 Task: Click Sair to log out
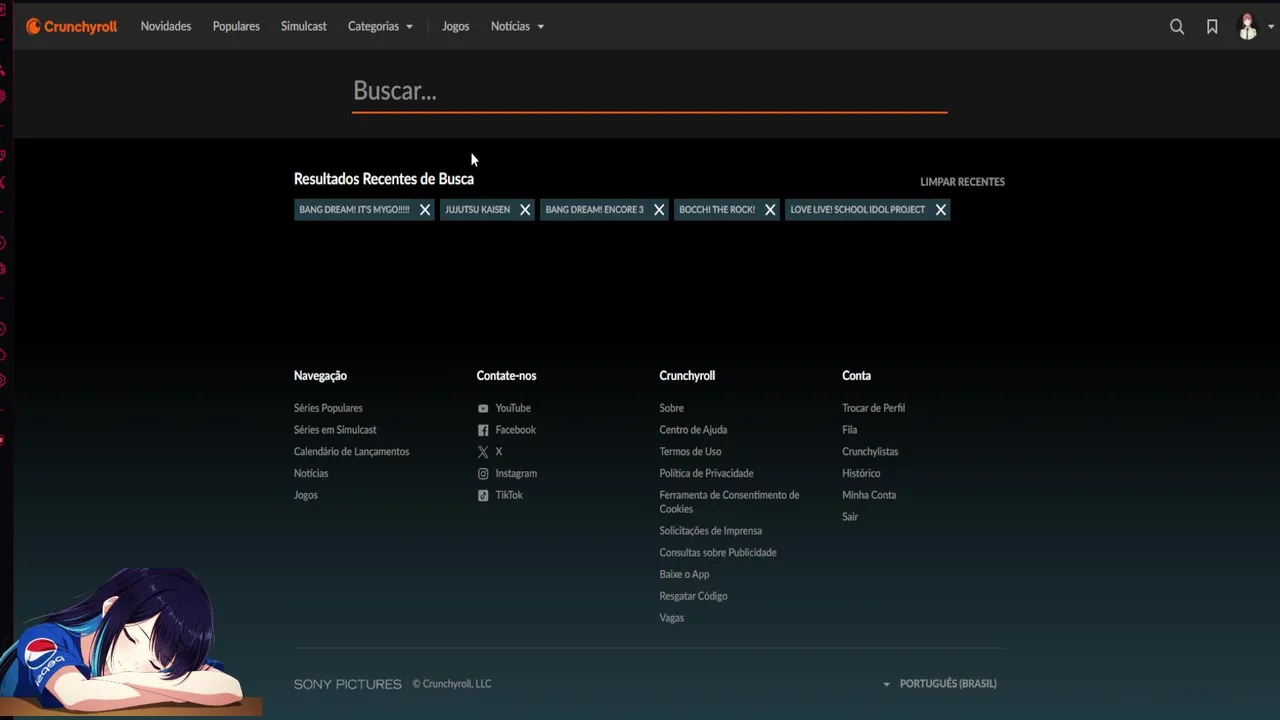pyautogui.click(x=850, y=517)
